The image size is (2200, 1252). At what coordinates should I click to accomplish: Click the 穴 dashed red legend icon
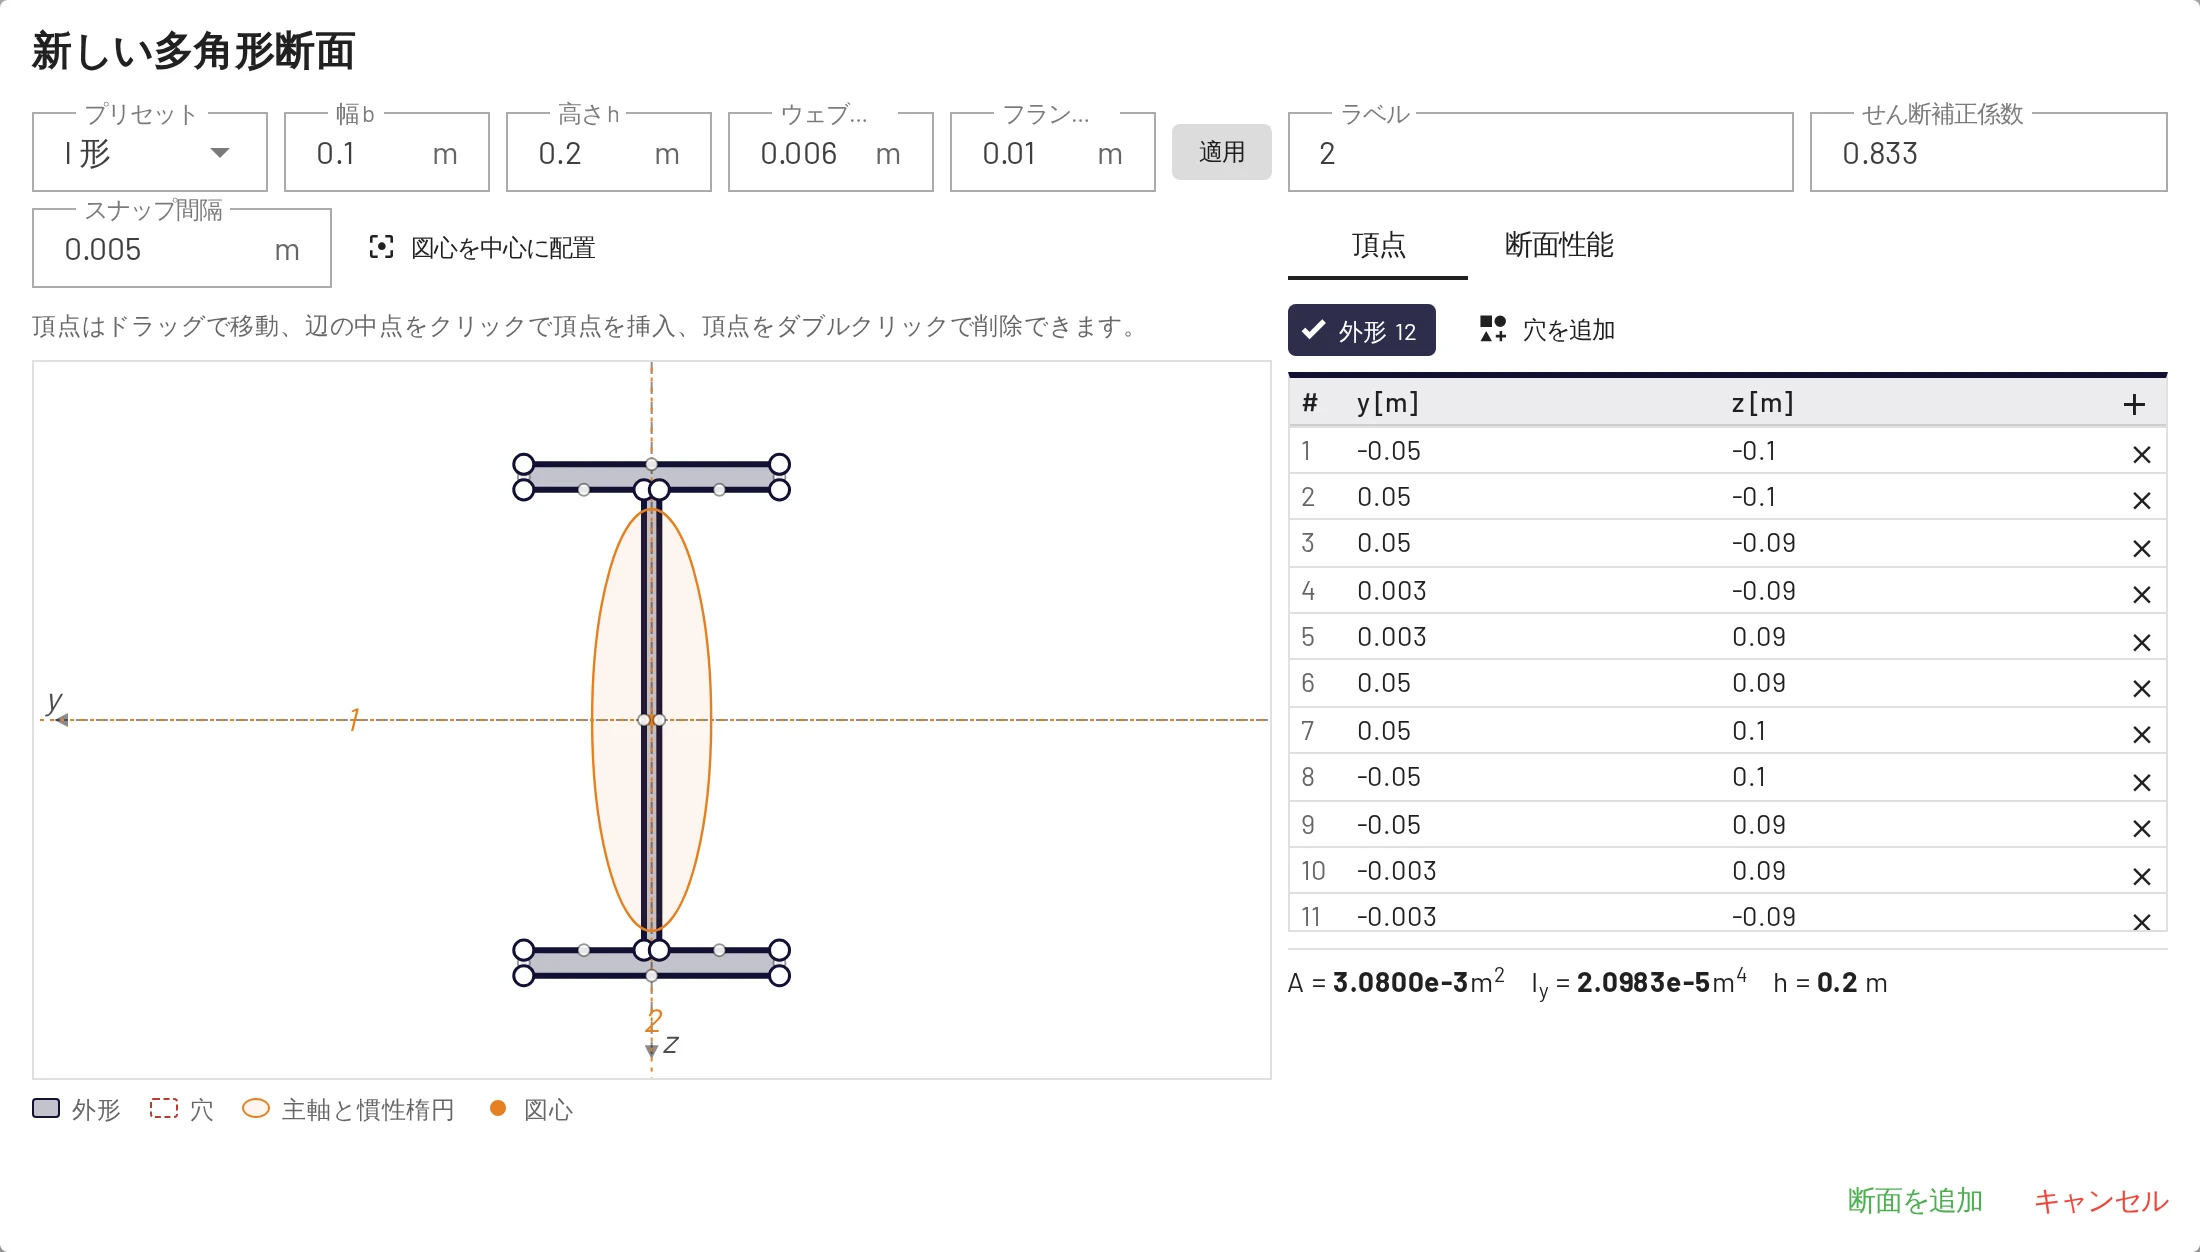[164, 1108]
